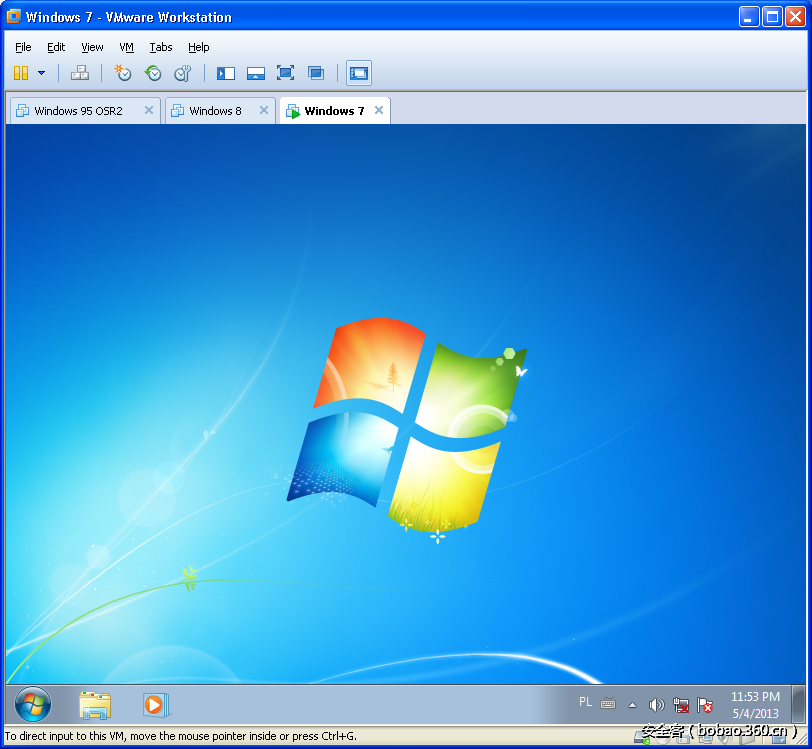Launch Windows Media Player from the guest taskbar
Image resolution: width=812 pixels, height=749 pixels.
155,705
